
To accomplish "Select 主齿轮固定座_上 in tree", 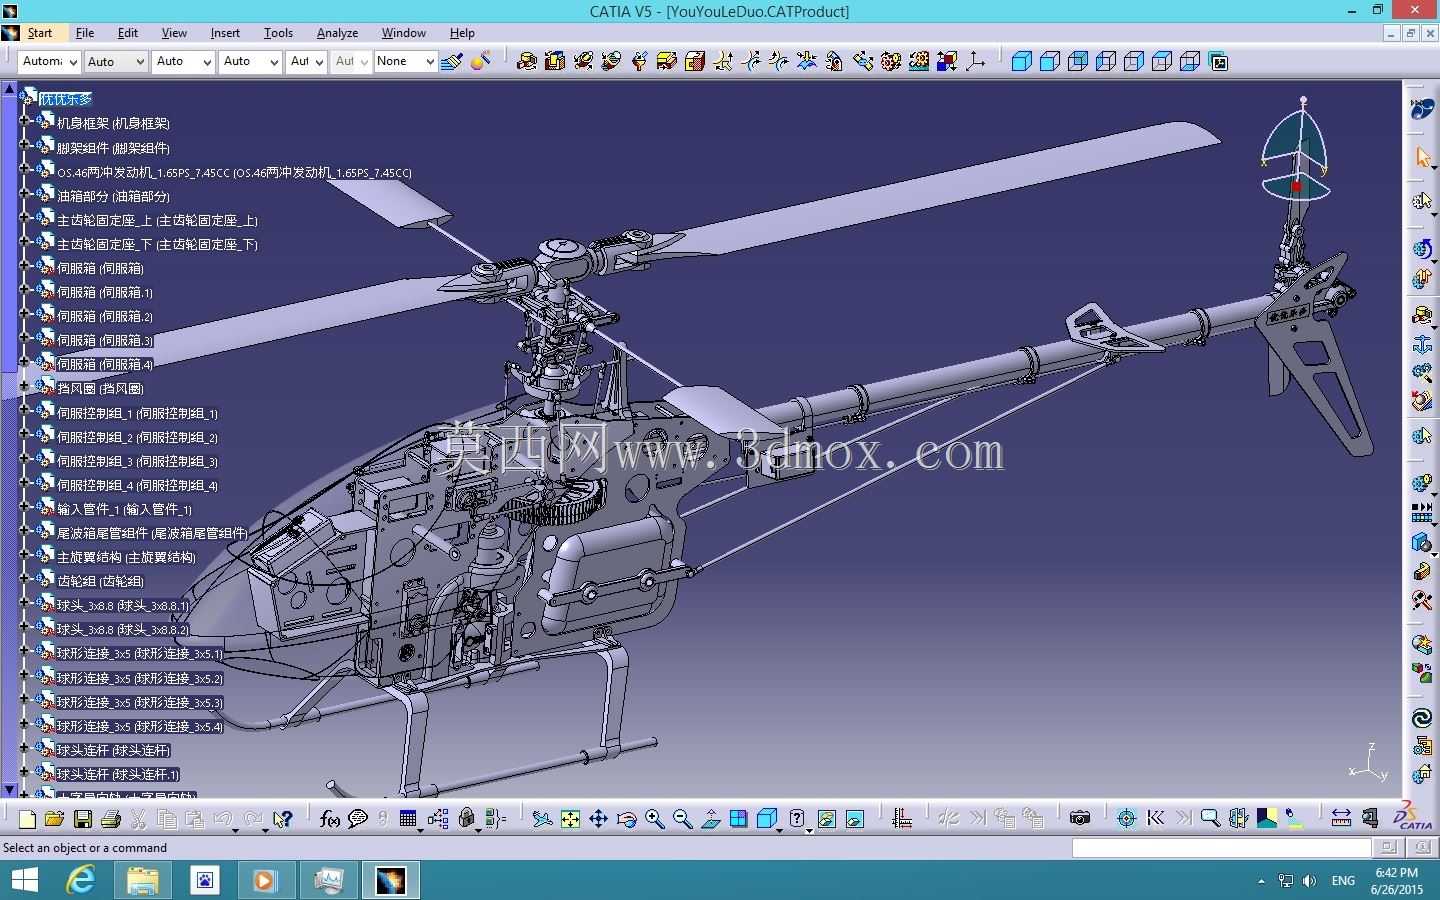I will 157,220.
